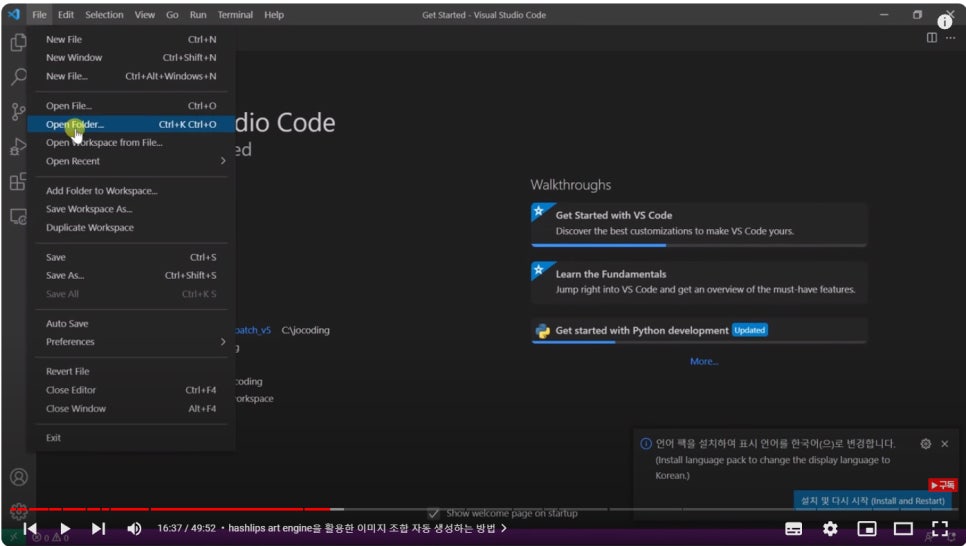Image resolution: width=966 pixels, height=546 pixels.
Task: Expand the Open Recent submenu
Action: coord(131,161)
